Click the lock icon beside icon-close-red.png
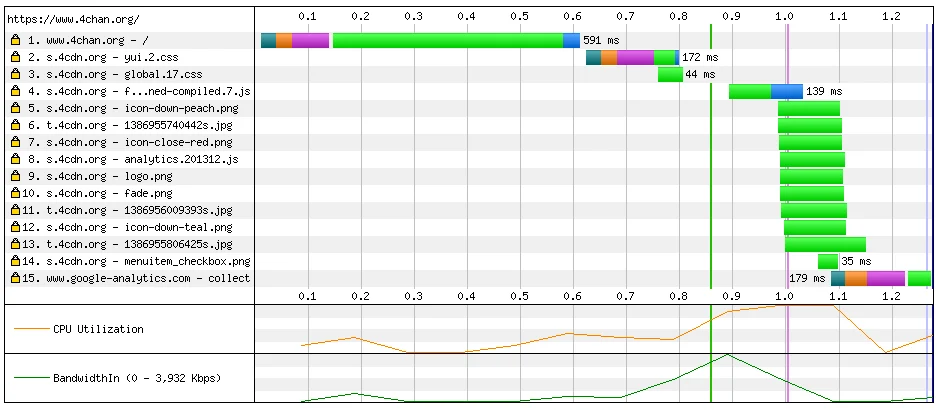 pos(16,143)
